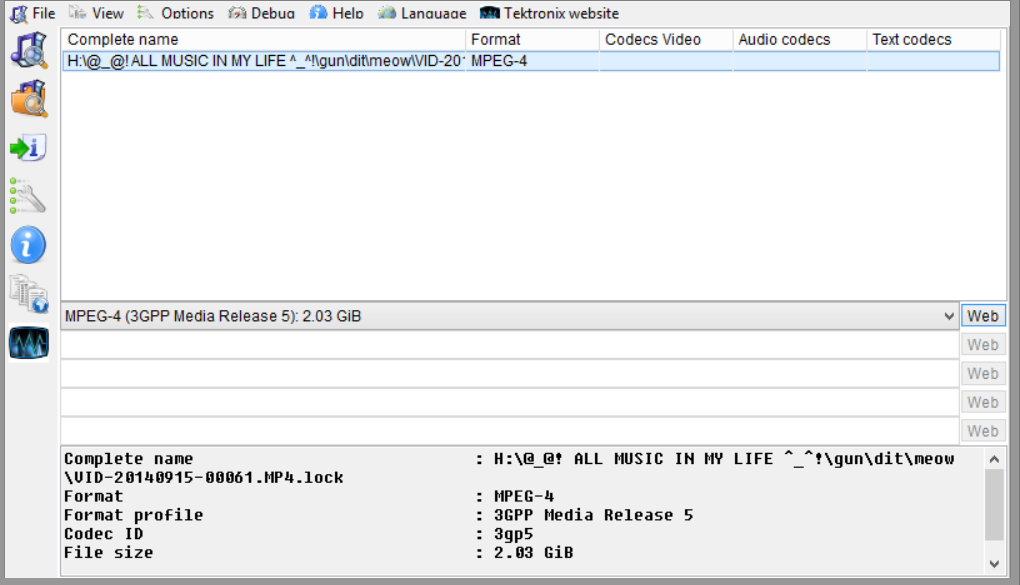The height and width of the screenshot is (585, 1020).
Task: Open the File menu
Action: click(33, 13)
